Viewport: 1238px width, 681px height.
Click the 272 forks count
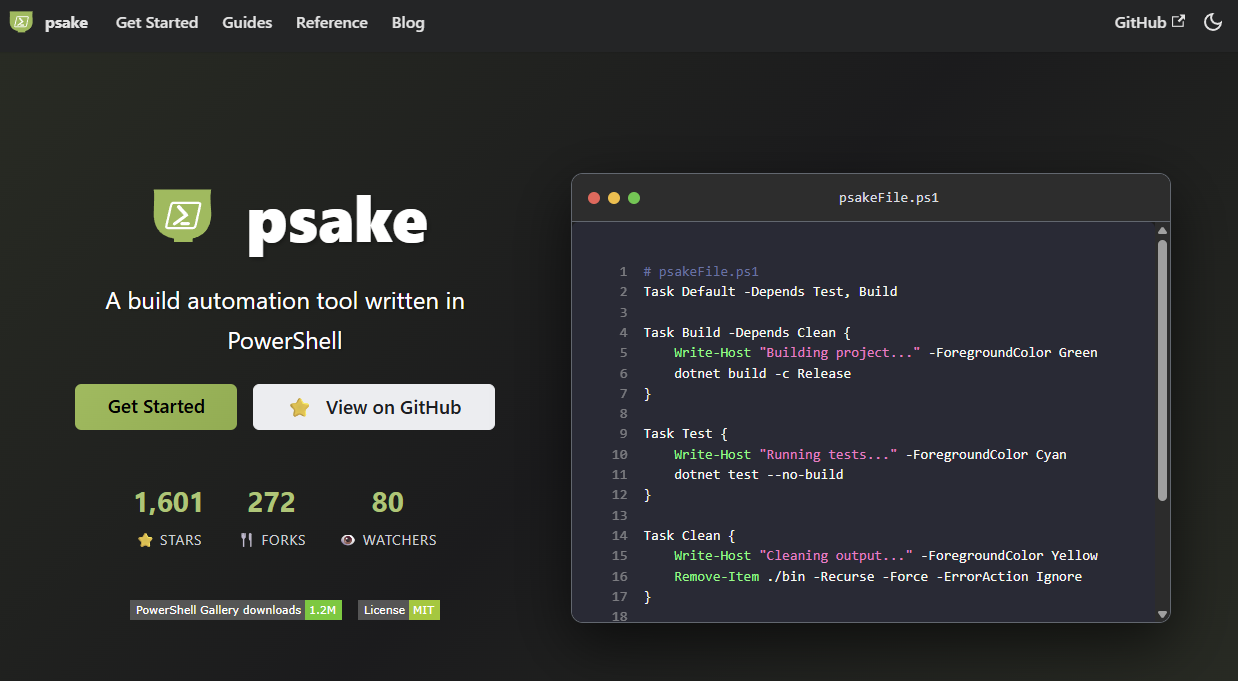(272, 502)
